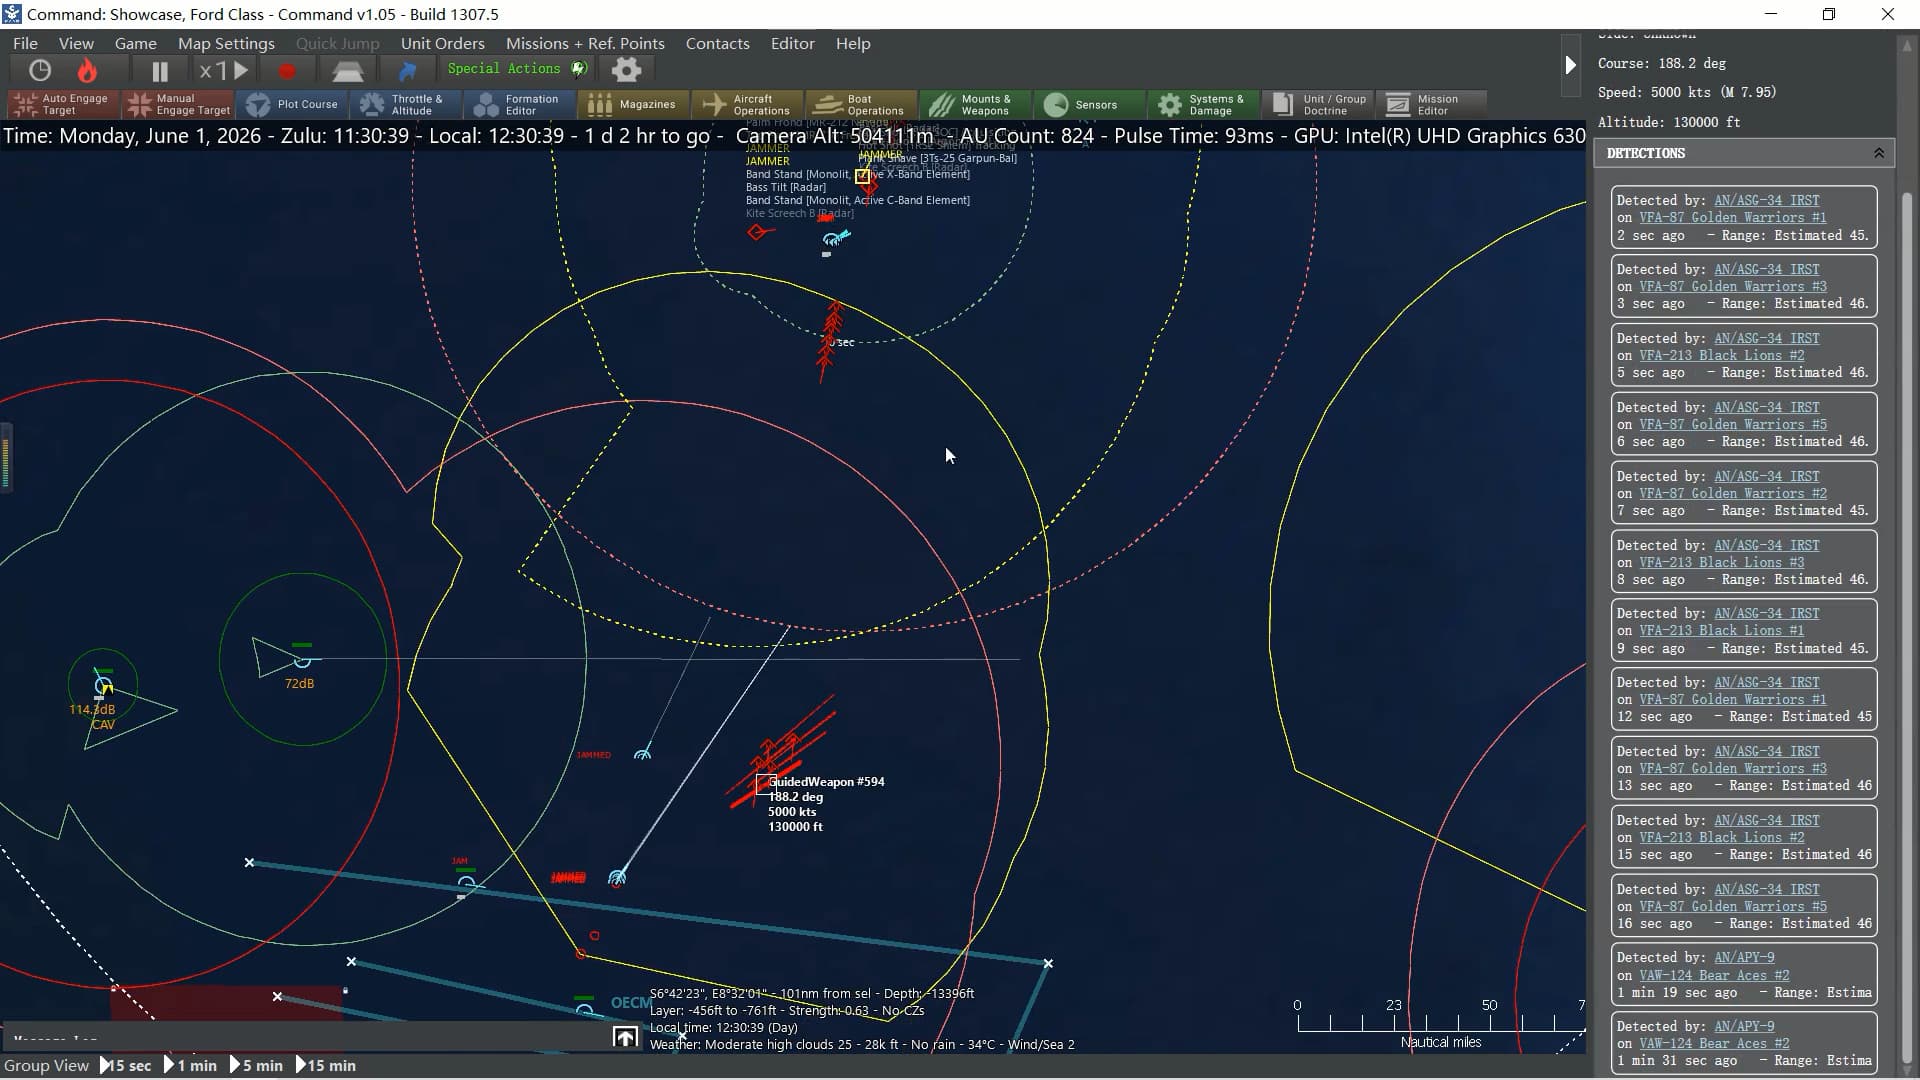
Task: Collapse the DETECTIONS section
Action: point(1878,153)
